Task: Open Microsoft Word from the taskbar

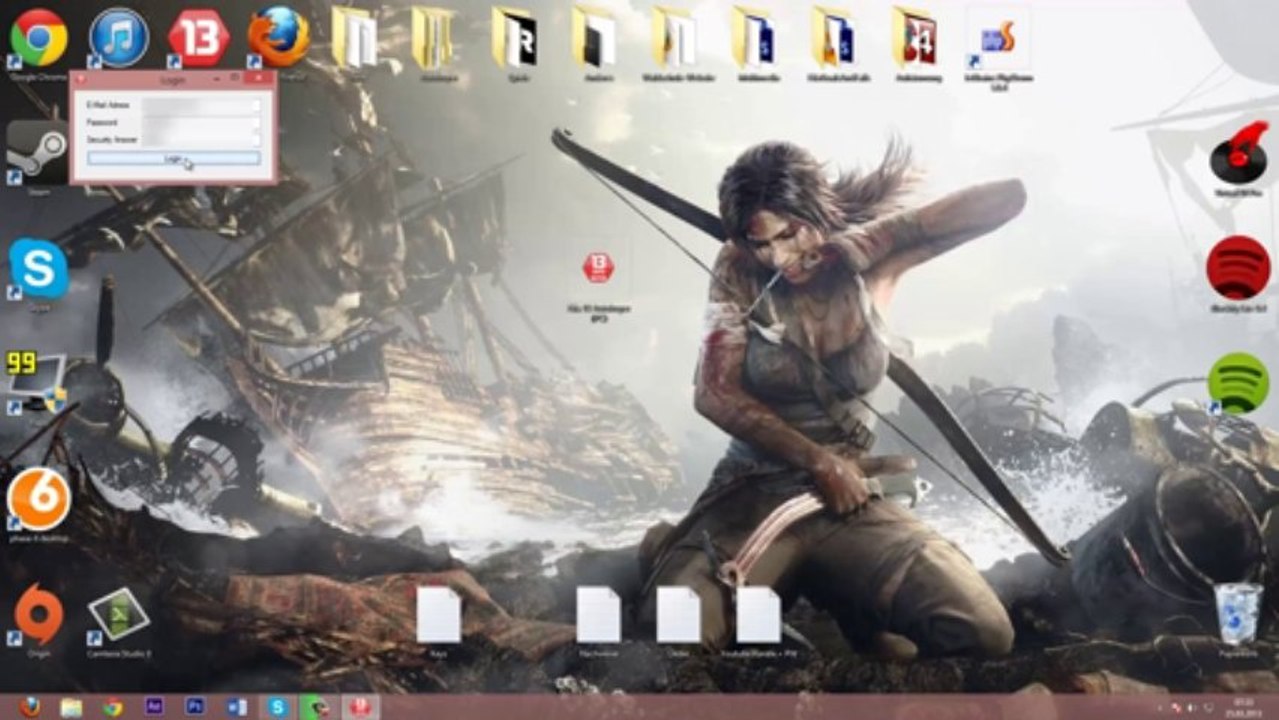Action: tap(236, 707)
